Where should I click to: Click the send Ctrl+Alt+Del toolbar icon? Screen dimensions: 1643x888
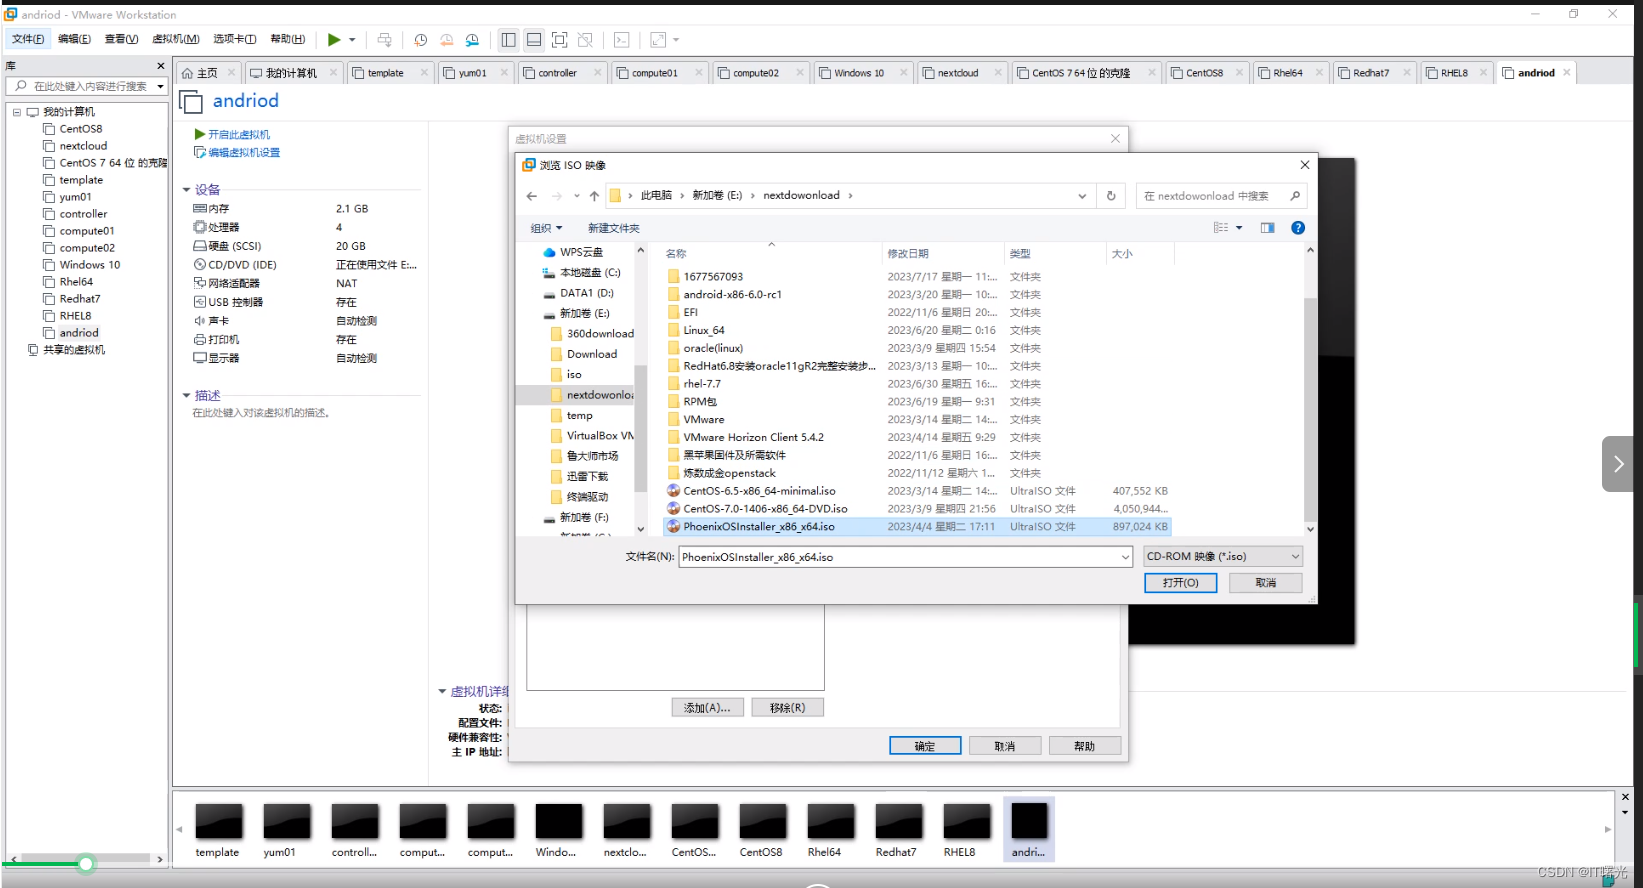pyautogui.click(x=384, y=40)
